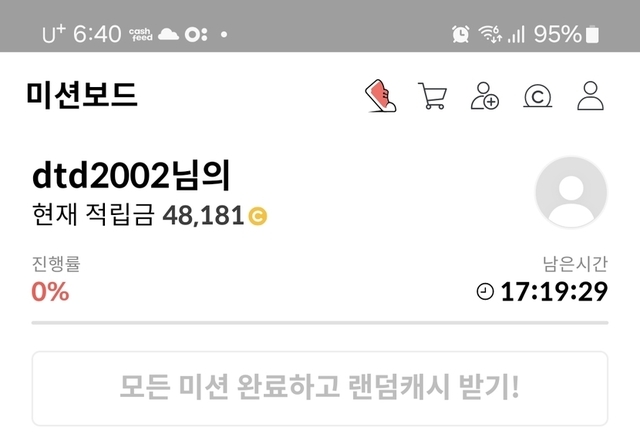
Task: Tap the cloud weather status icon
Action: [x=168, y=34]
